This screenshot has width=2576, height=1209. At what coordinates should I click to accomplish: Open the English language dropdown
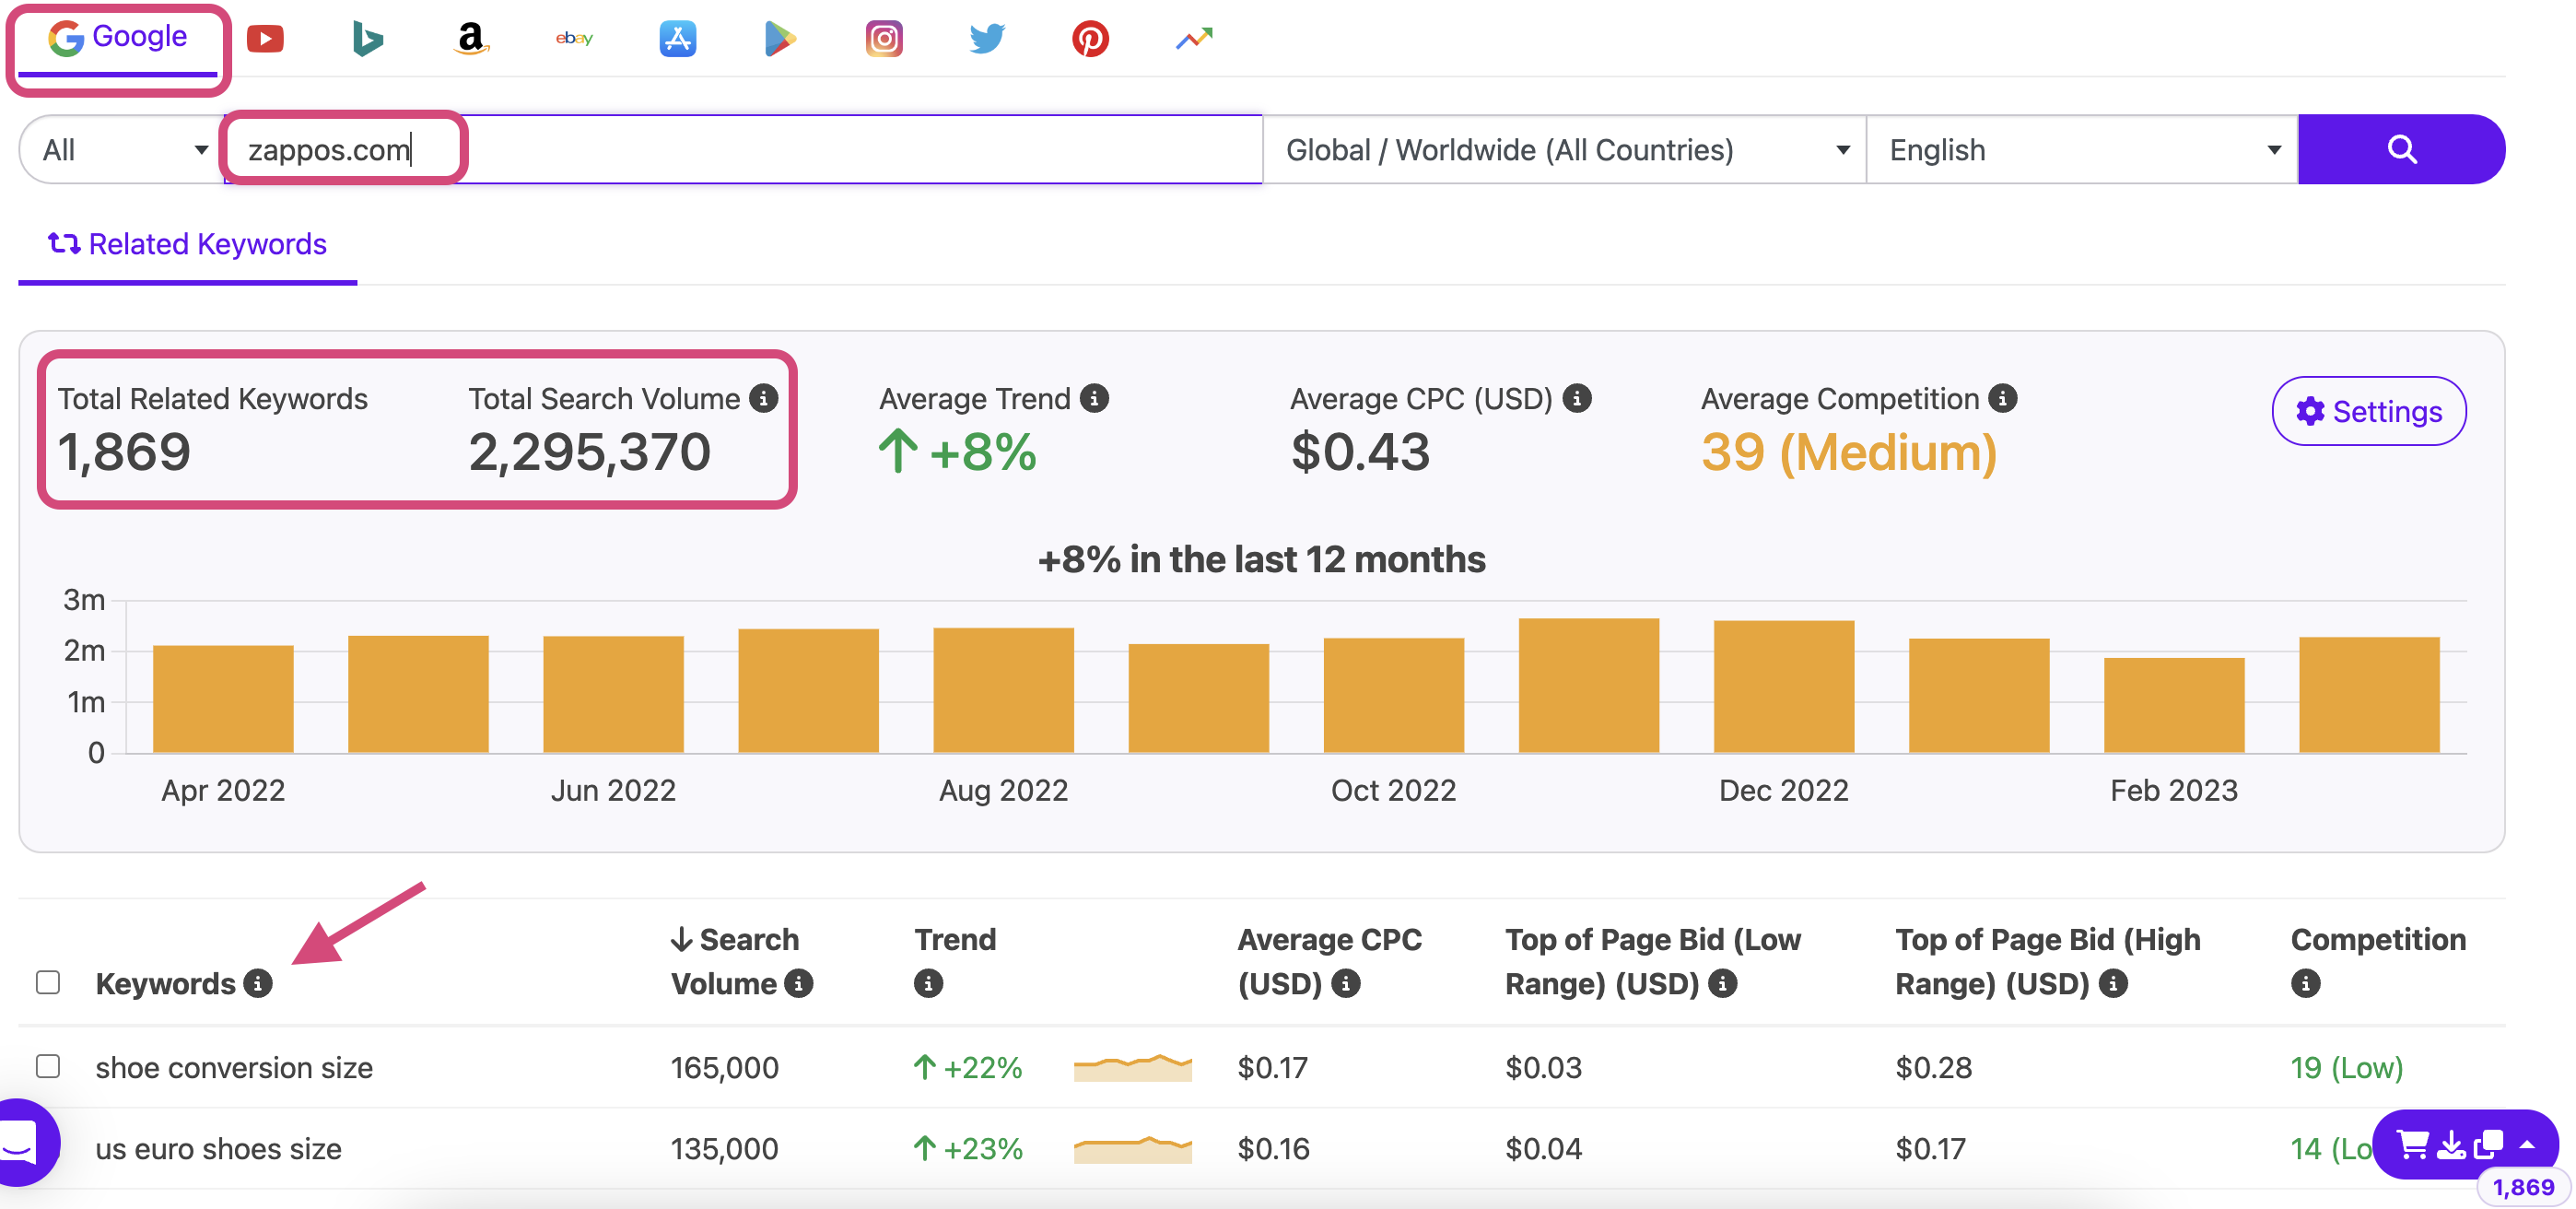(x=2083, y=150)
